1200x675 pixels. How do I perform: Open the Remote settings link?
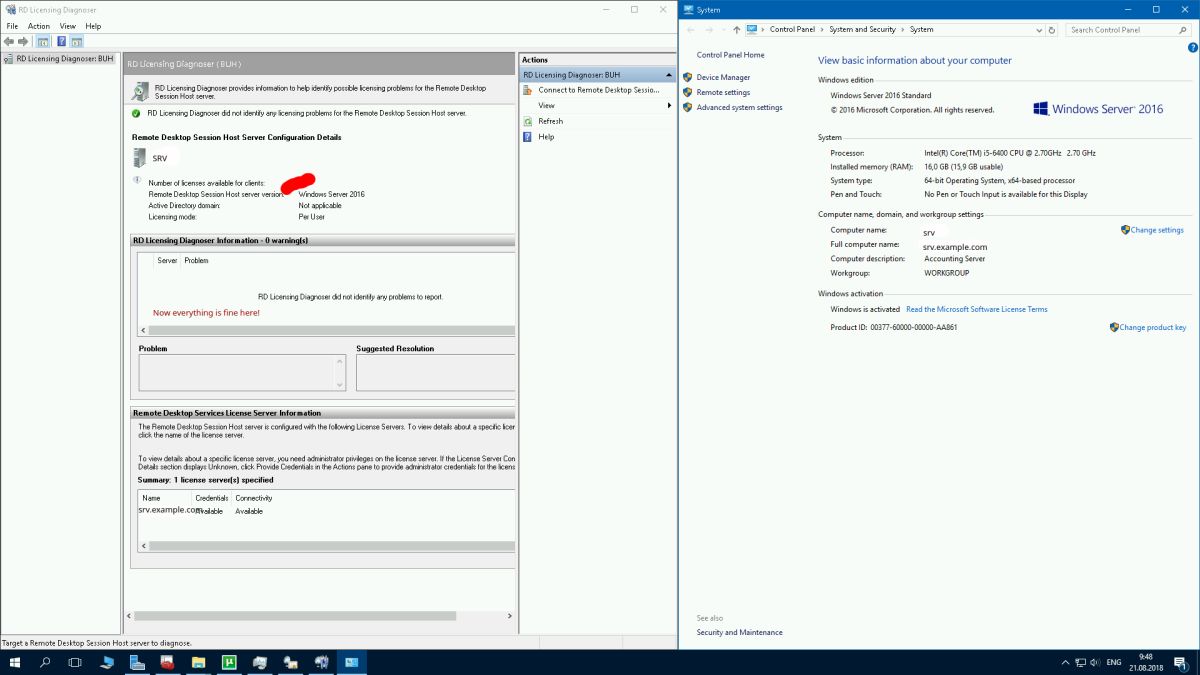[x=723, y=92]
